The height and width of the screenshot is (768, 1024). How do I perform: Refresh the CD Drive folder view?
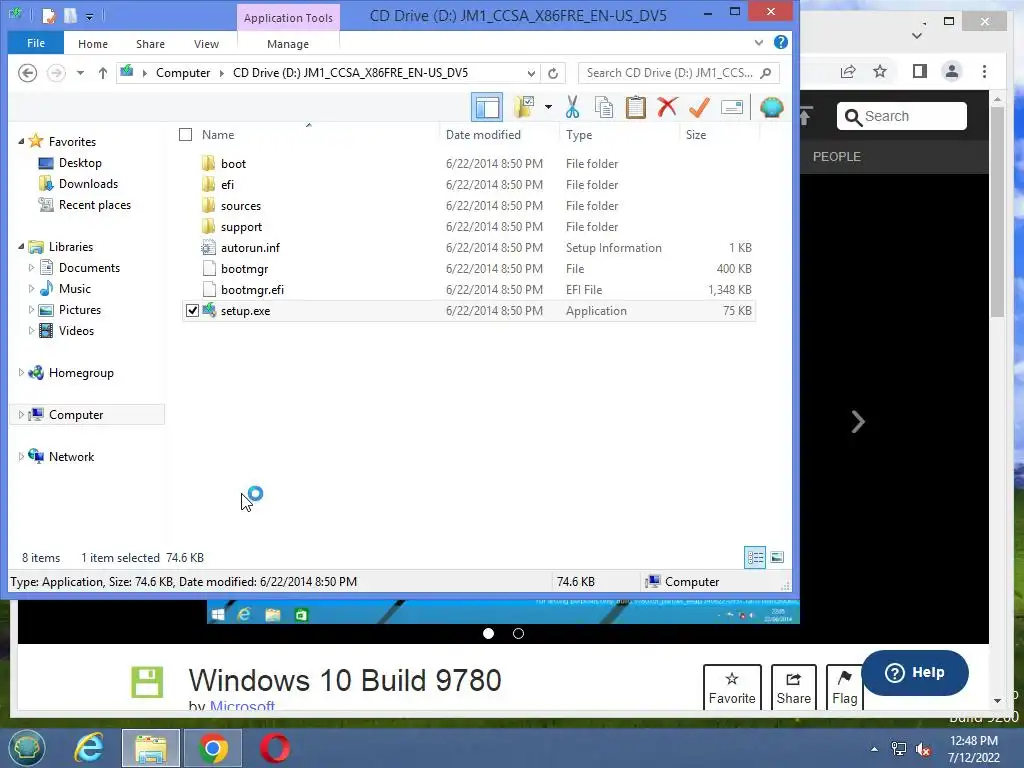[x=552, y=73]
